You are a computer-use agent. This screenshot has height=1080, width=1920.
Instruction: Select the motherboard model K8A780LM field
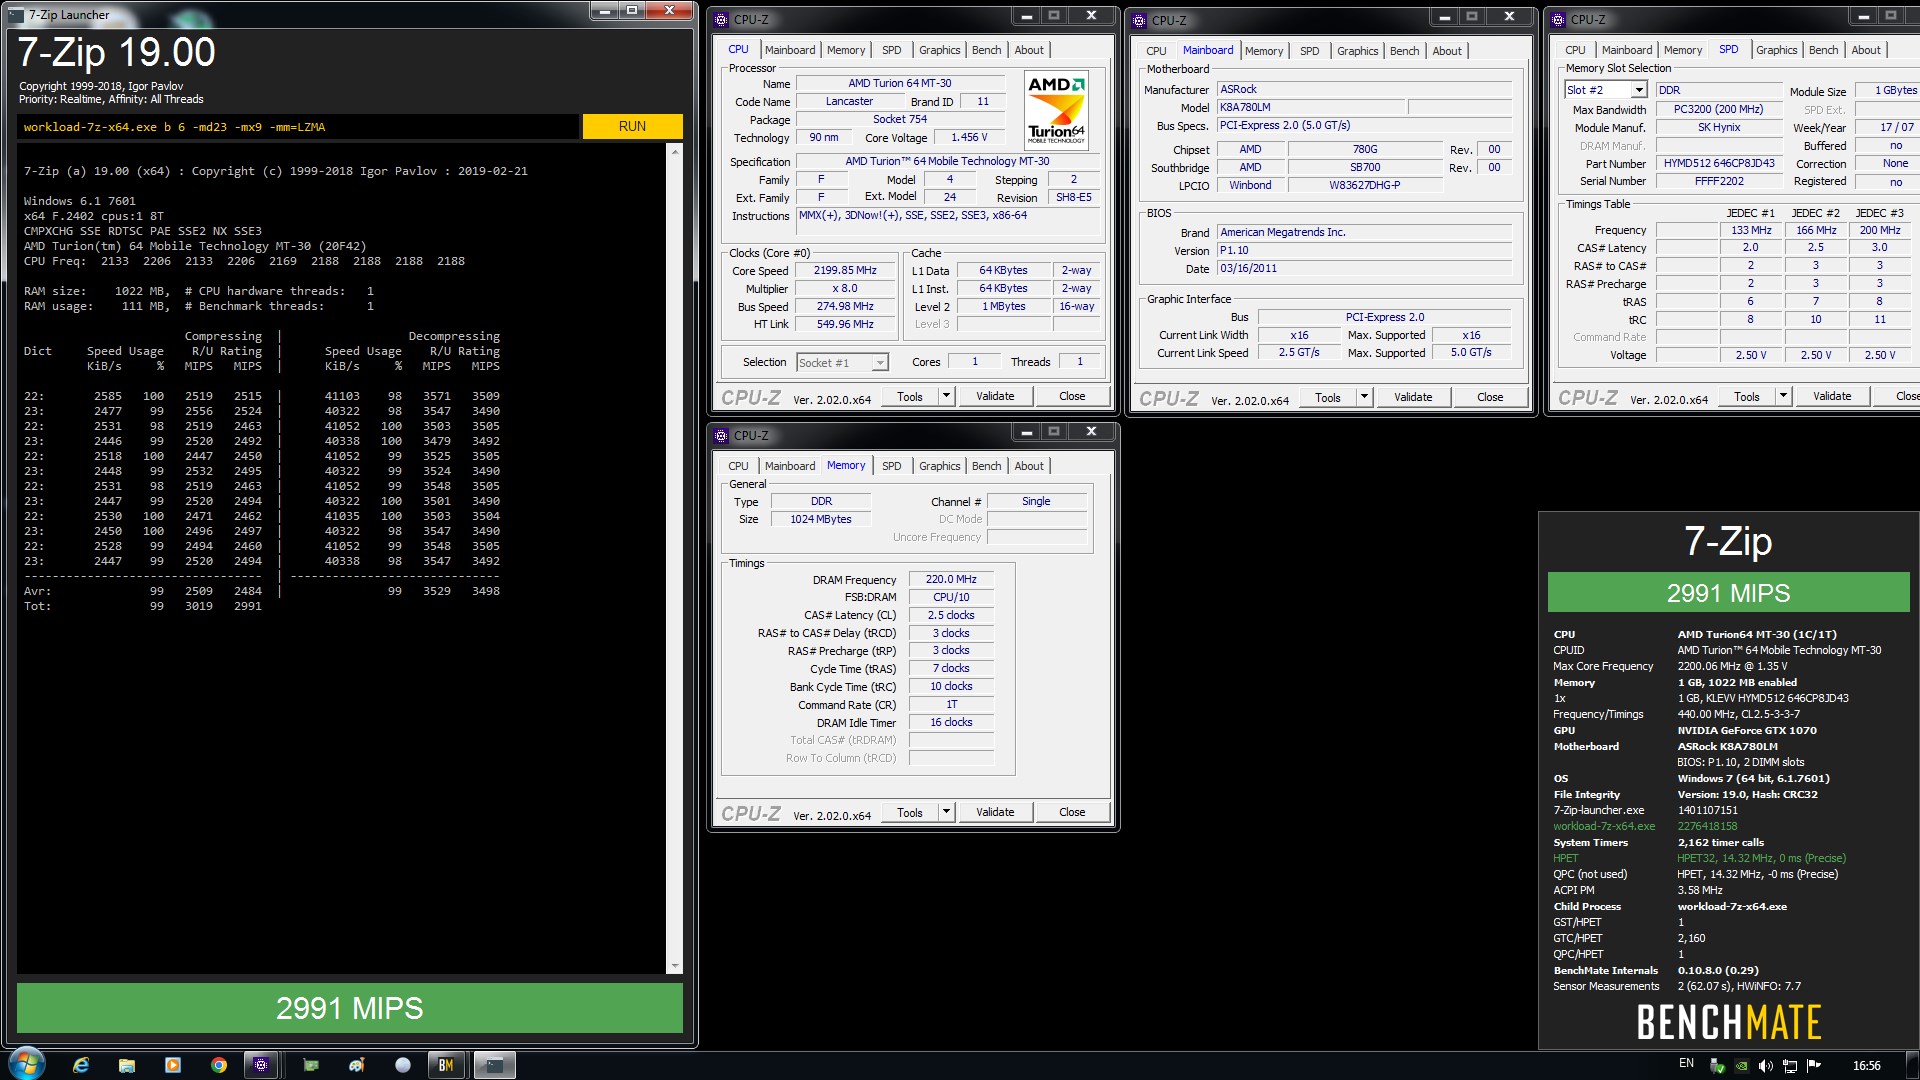[1311, 107]
